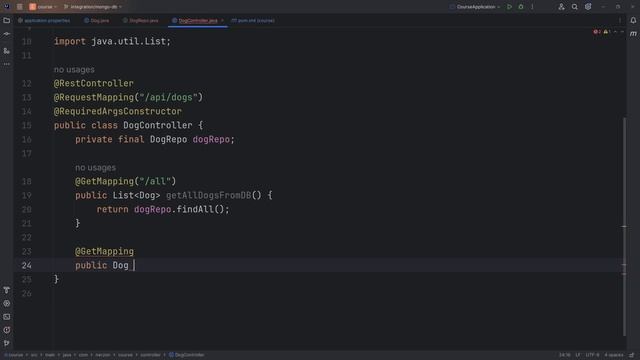Image resolution: width=640 pixels, height=360 pixels.
Task: Open IDE settings gear icon
Action: tap(588, 7)
